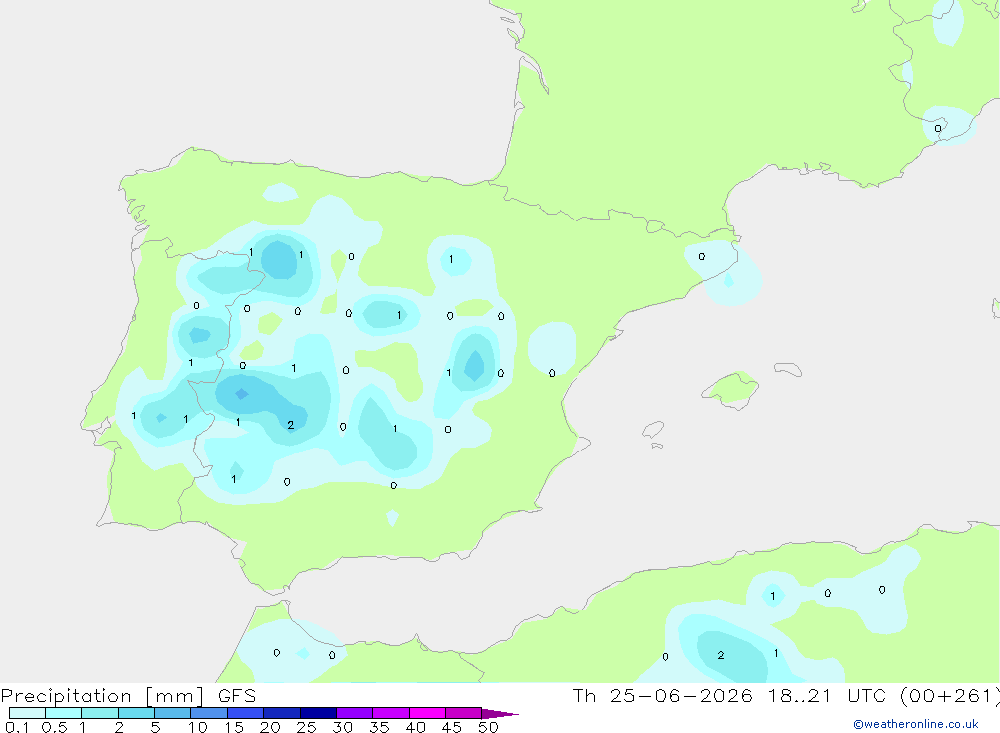This screenshot has width=1000, height=733.
Task: Click the legend label '50'
Action: point(488,727)
